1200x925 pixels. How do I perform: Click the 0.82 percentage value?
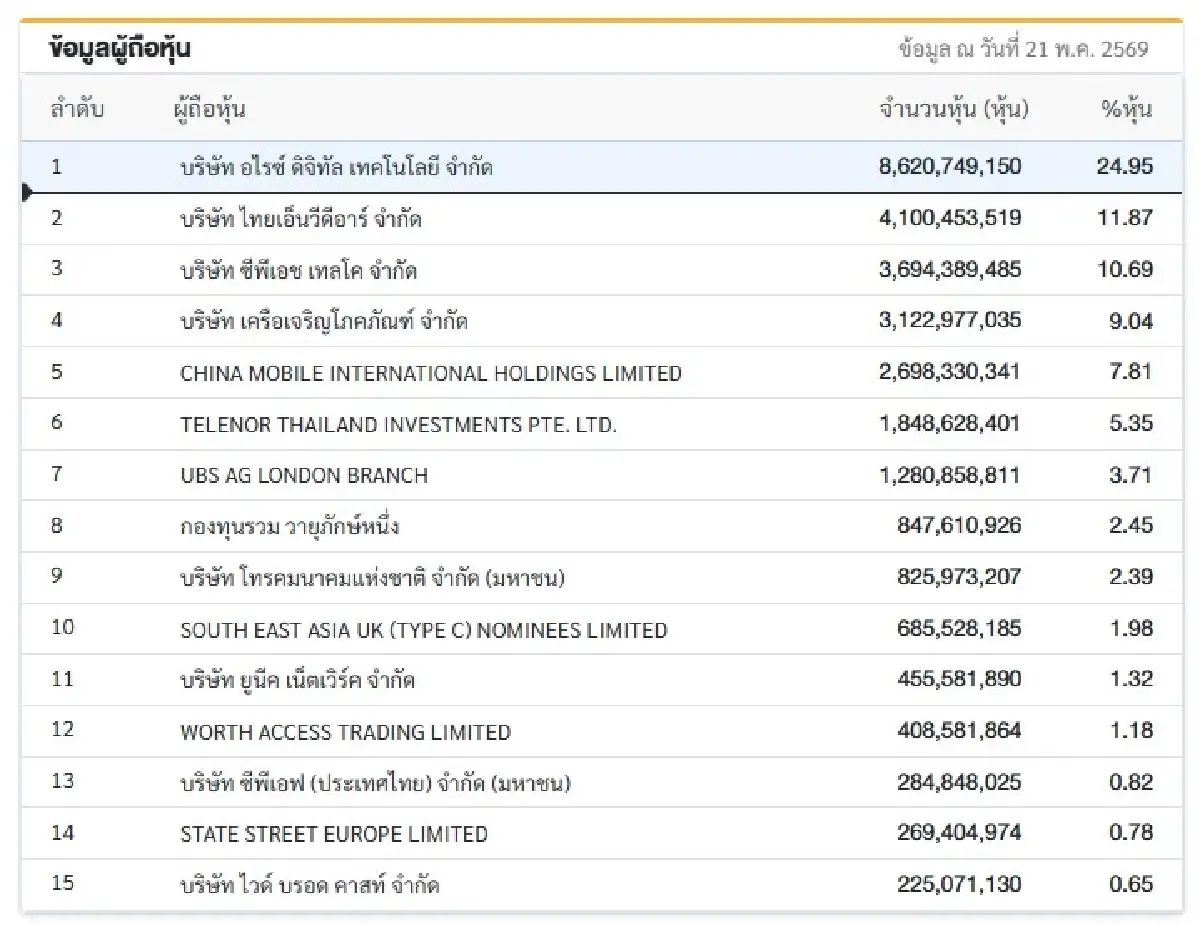coord(1131,782)
